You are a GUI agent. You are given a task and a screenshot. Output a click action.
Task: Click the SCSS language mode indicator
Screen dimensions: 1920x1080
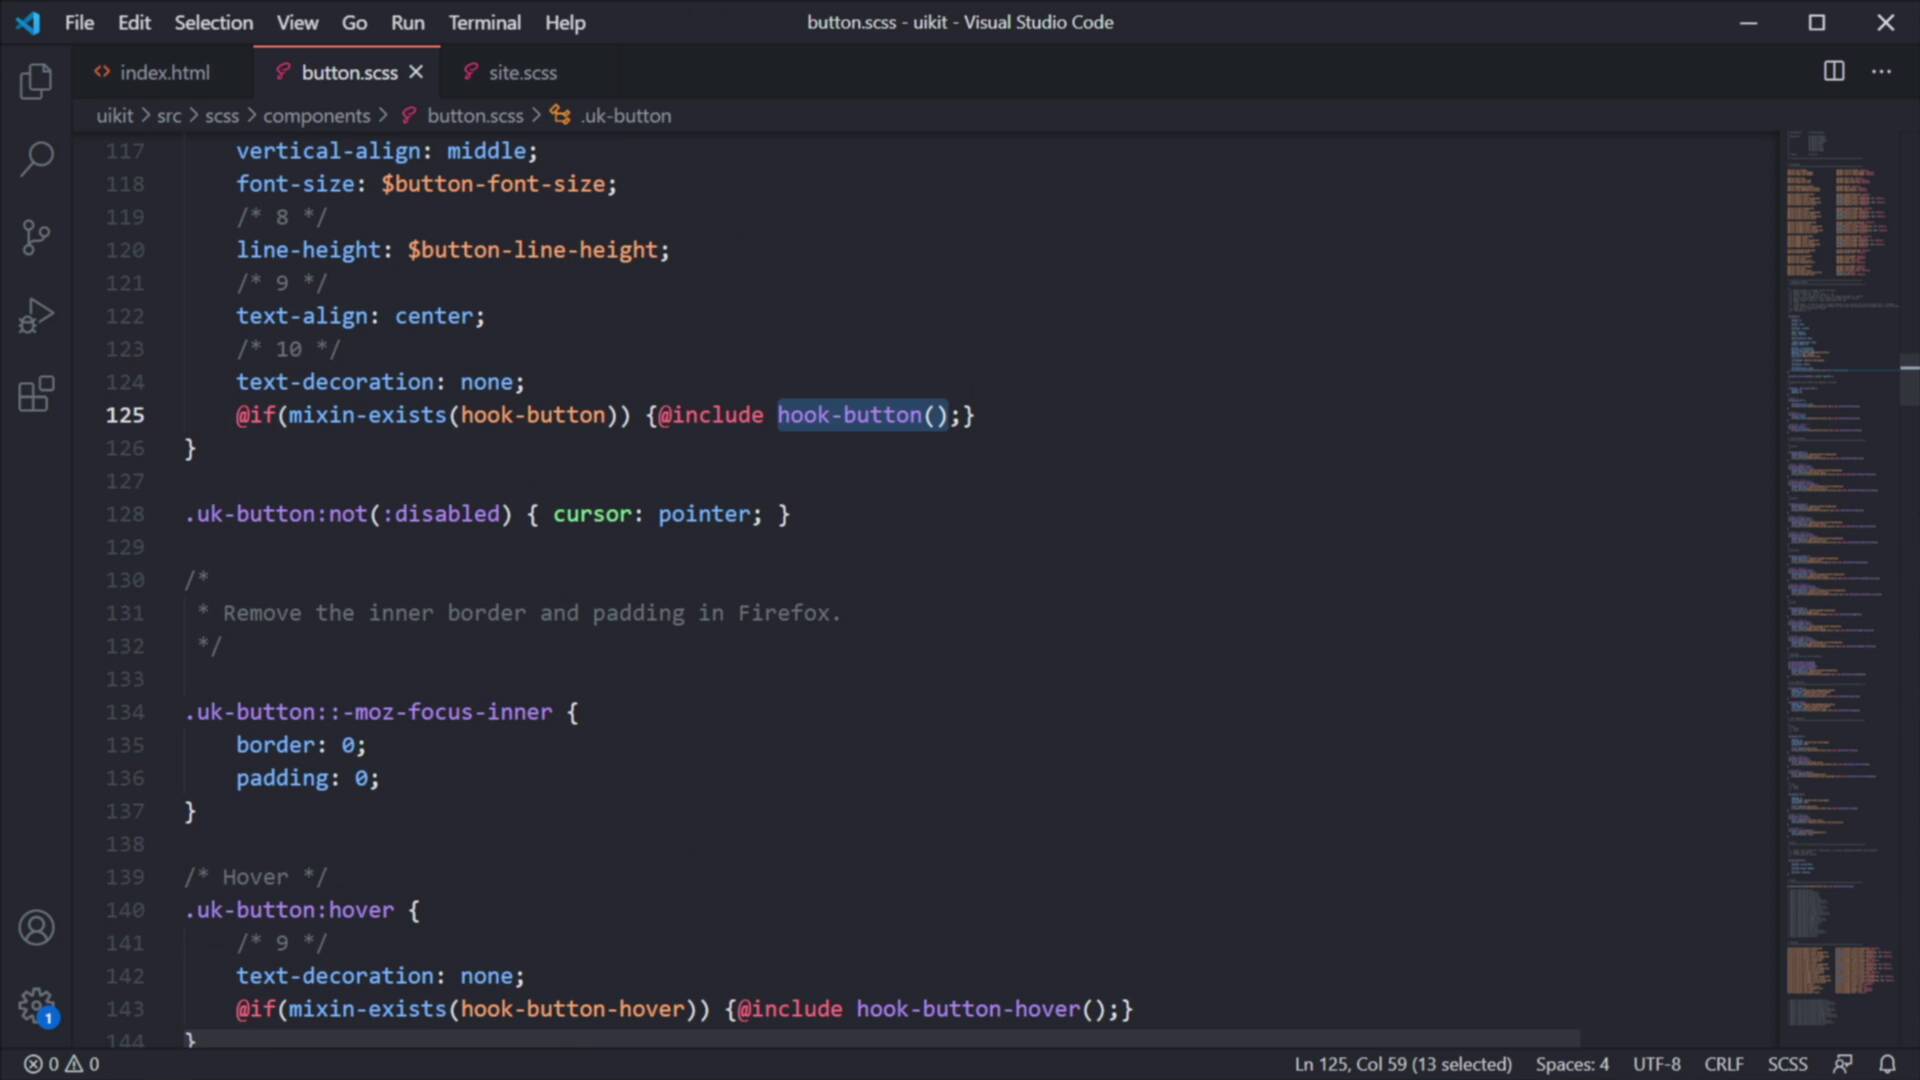[x=1787, y=1064]
